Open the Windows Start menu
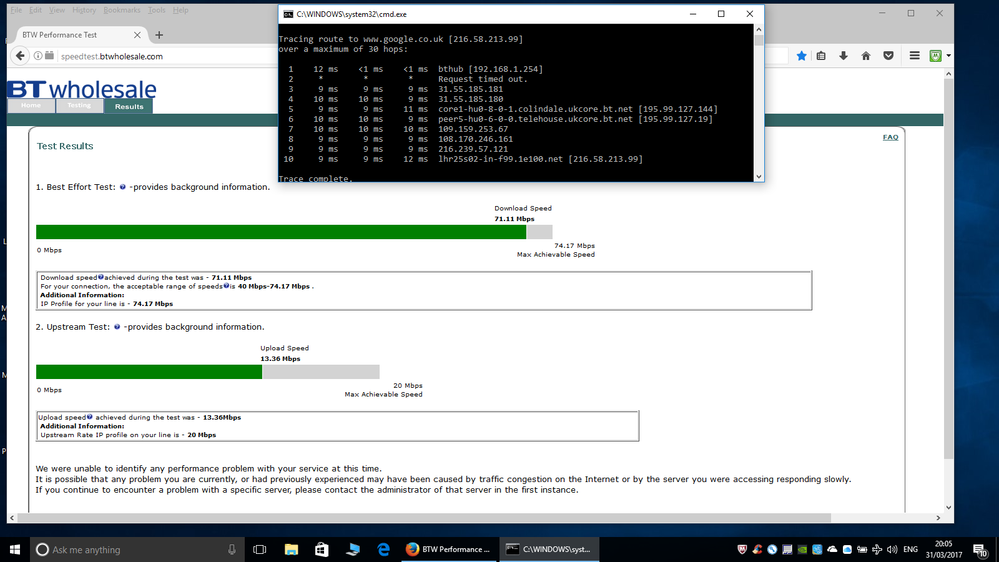Screen dimensions: 999x562 (x=15, y=549)
